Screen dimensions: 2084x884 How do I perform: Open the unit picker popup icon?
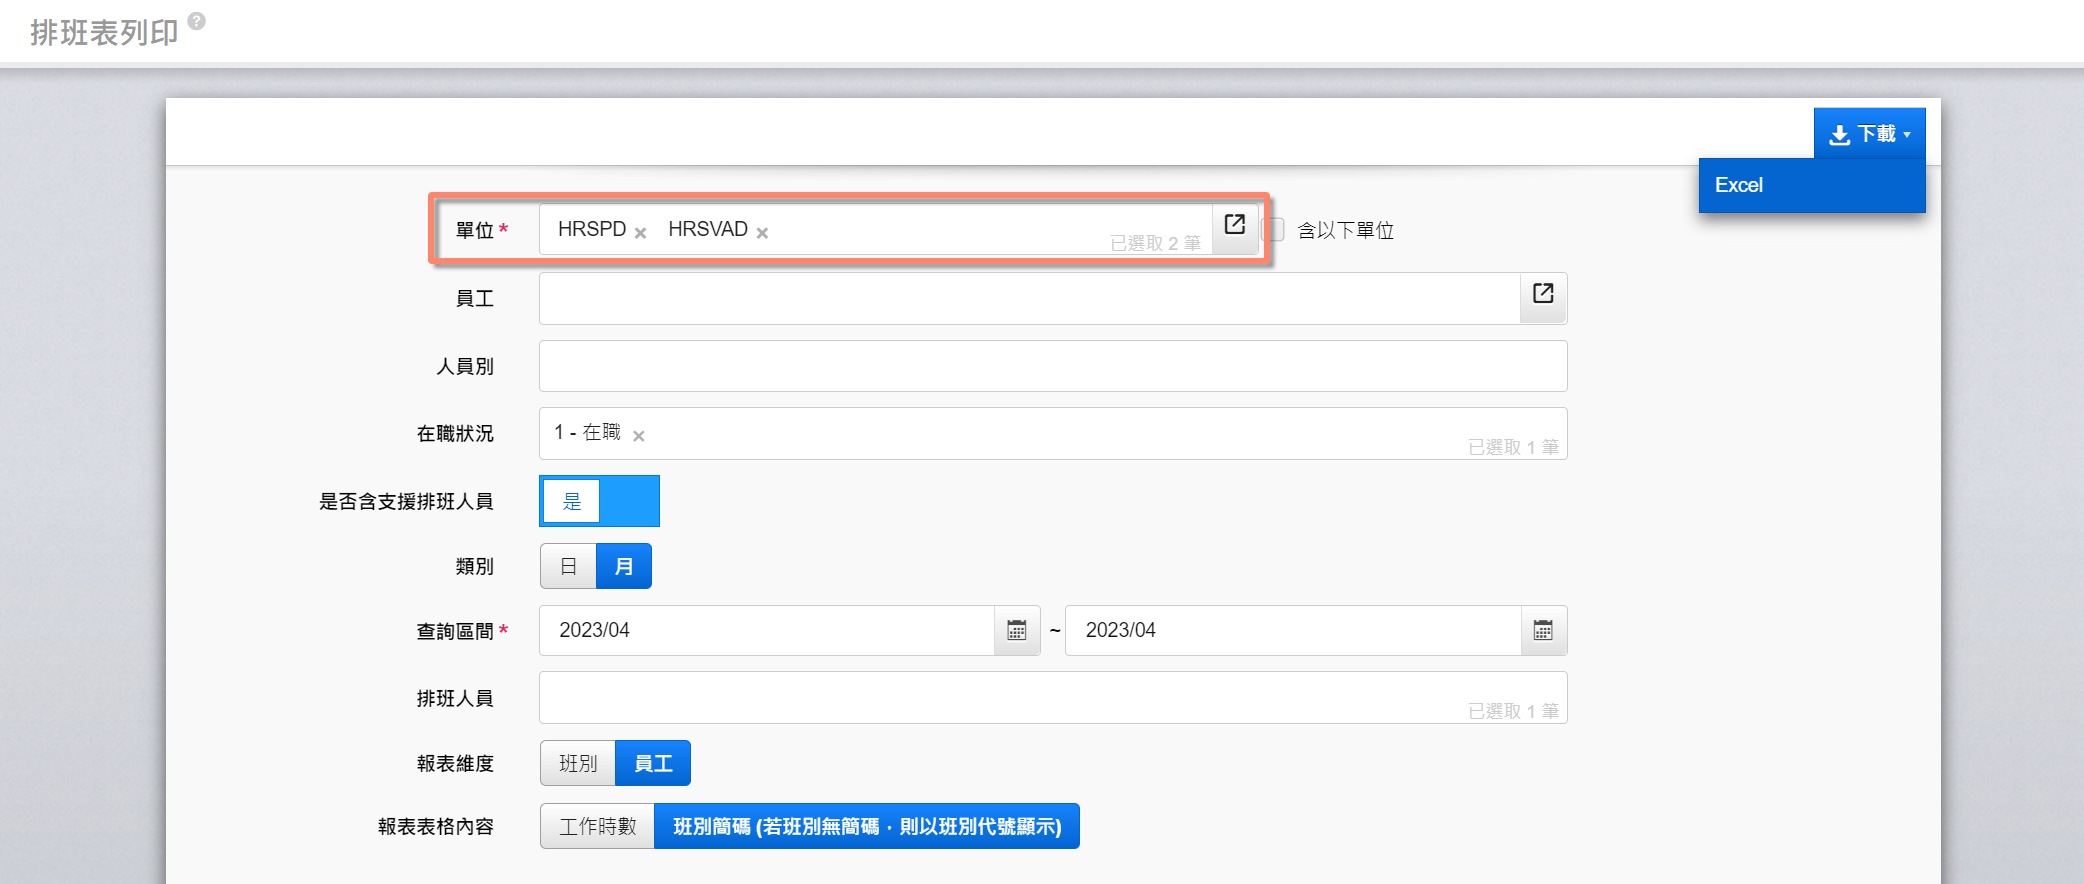coord(1235,225)
